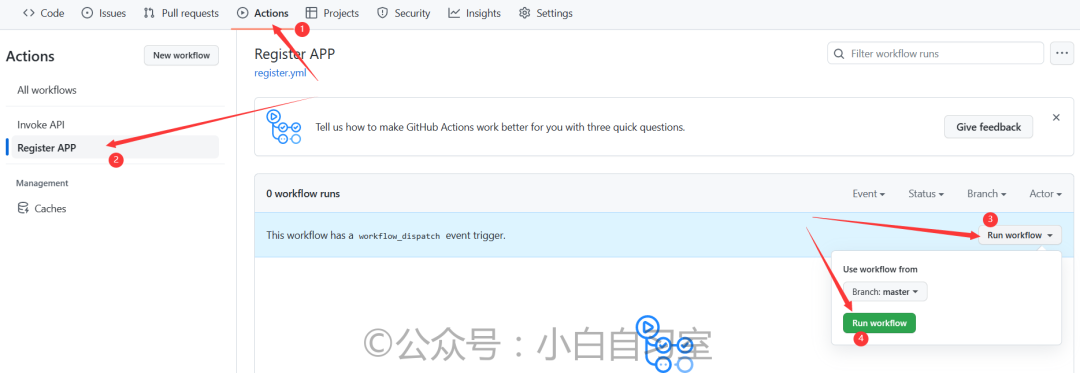Expand the Actor filter dropdown
This screenshot has height=373, width=1080.
coord(1046,194)
